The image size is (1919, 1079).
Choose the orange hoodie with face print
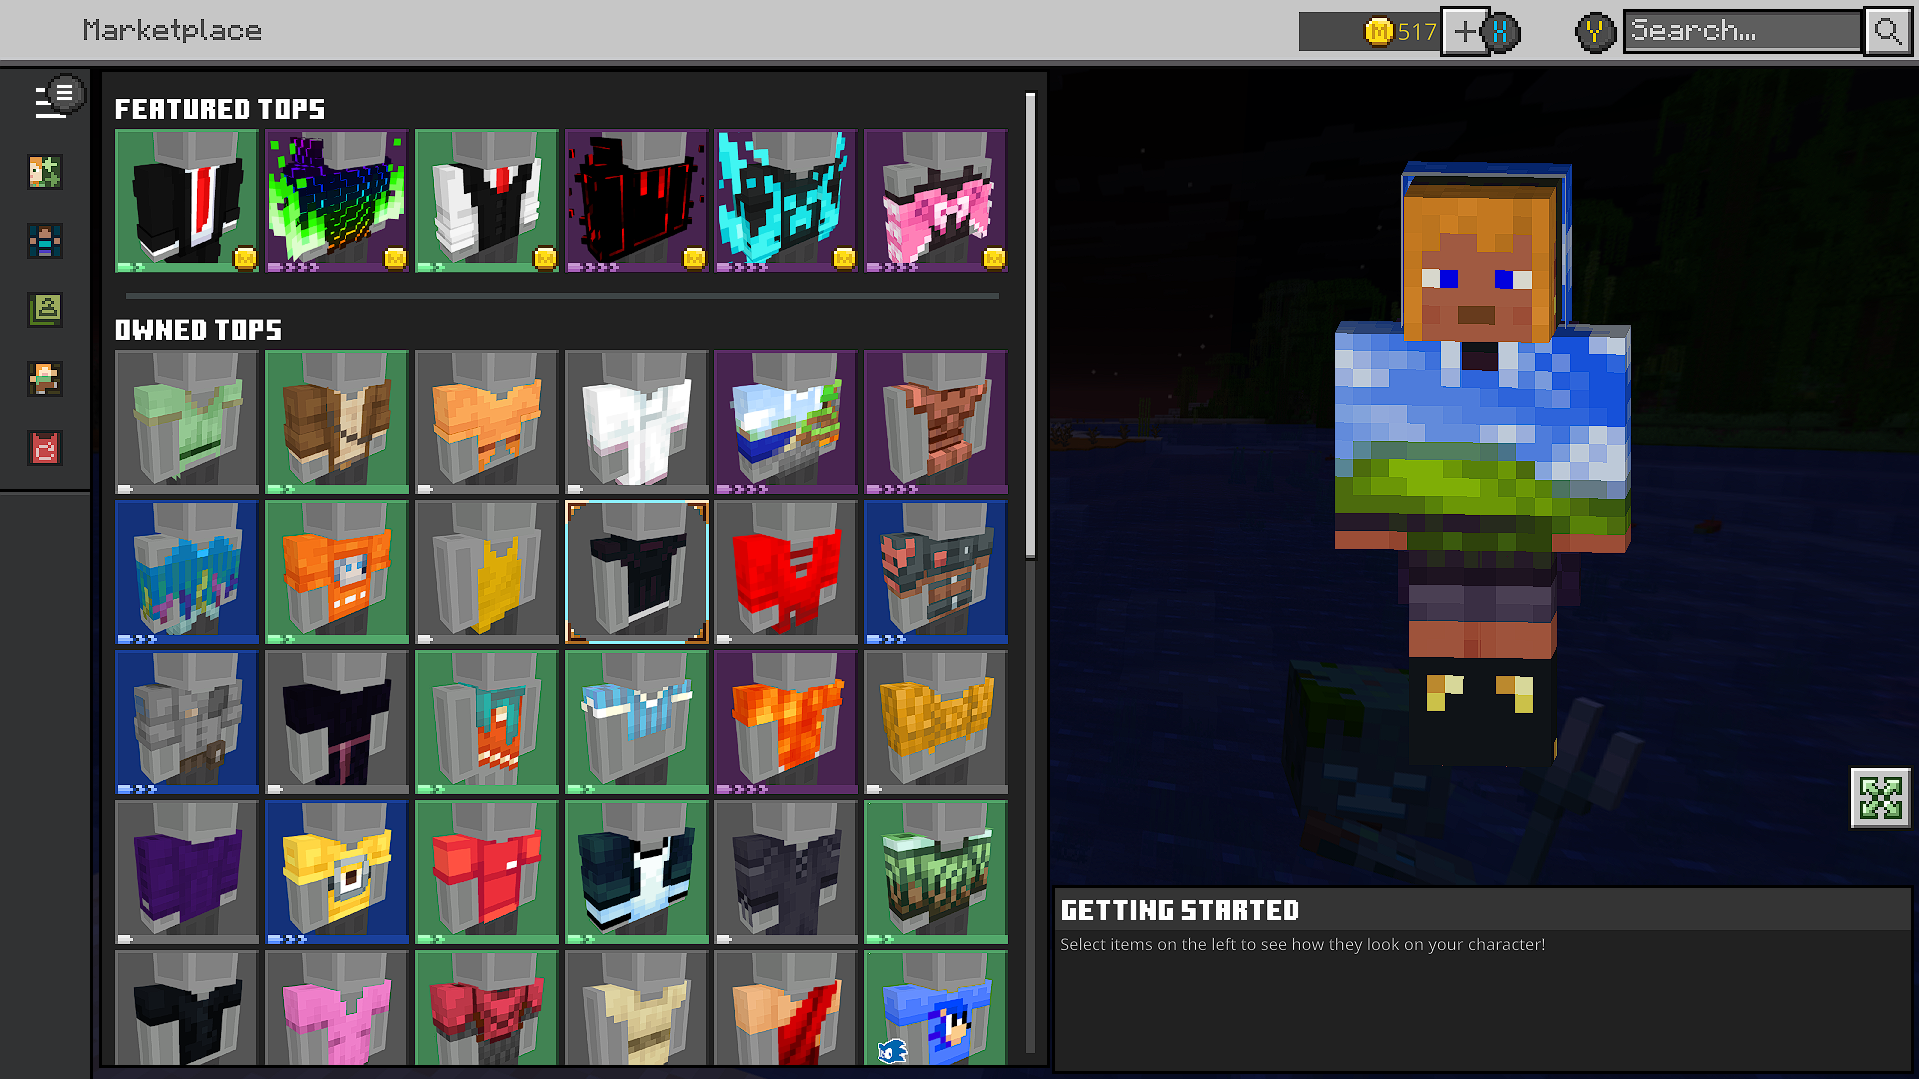[337, 572]
